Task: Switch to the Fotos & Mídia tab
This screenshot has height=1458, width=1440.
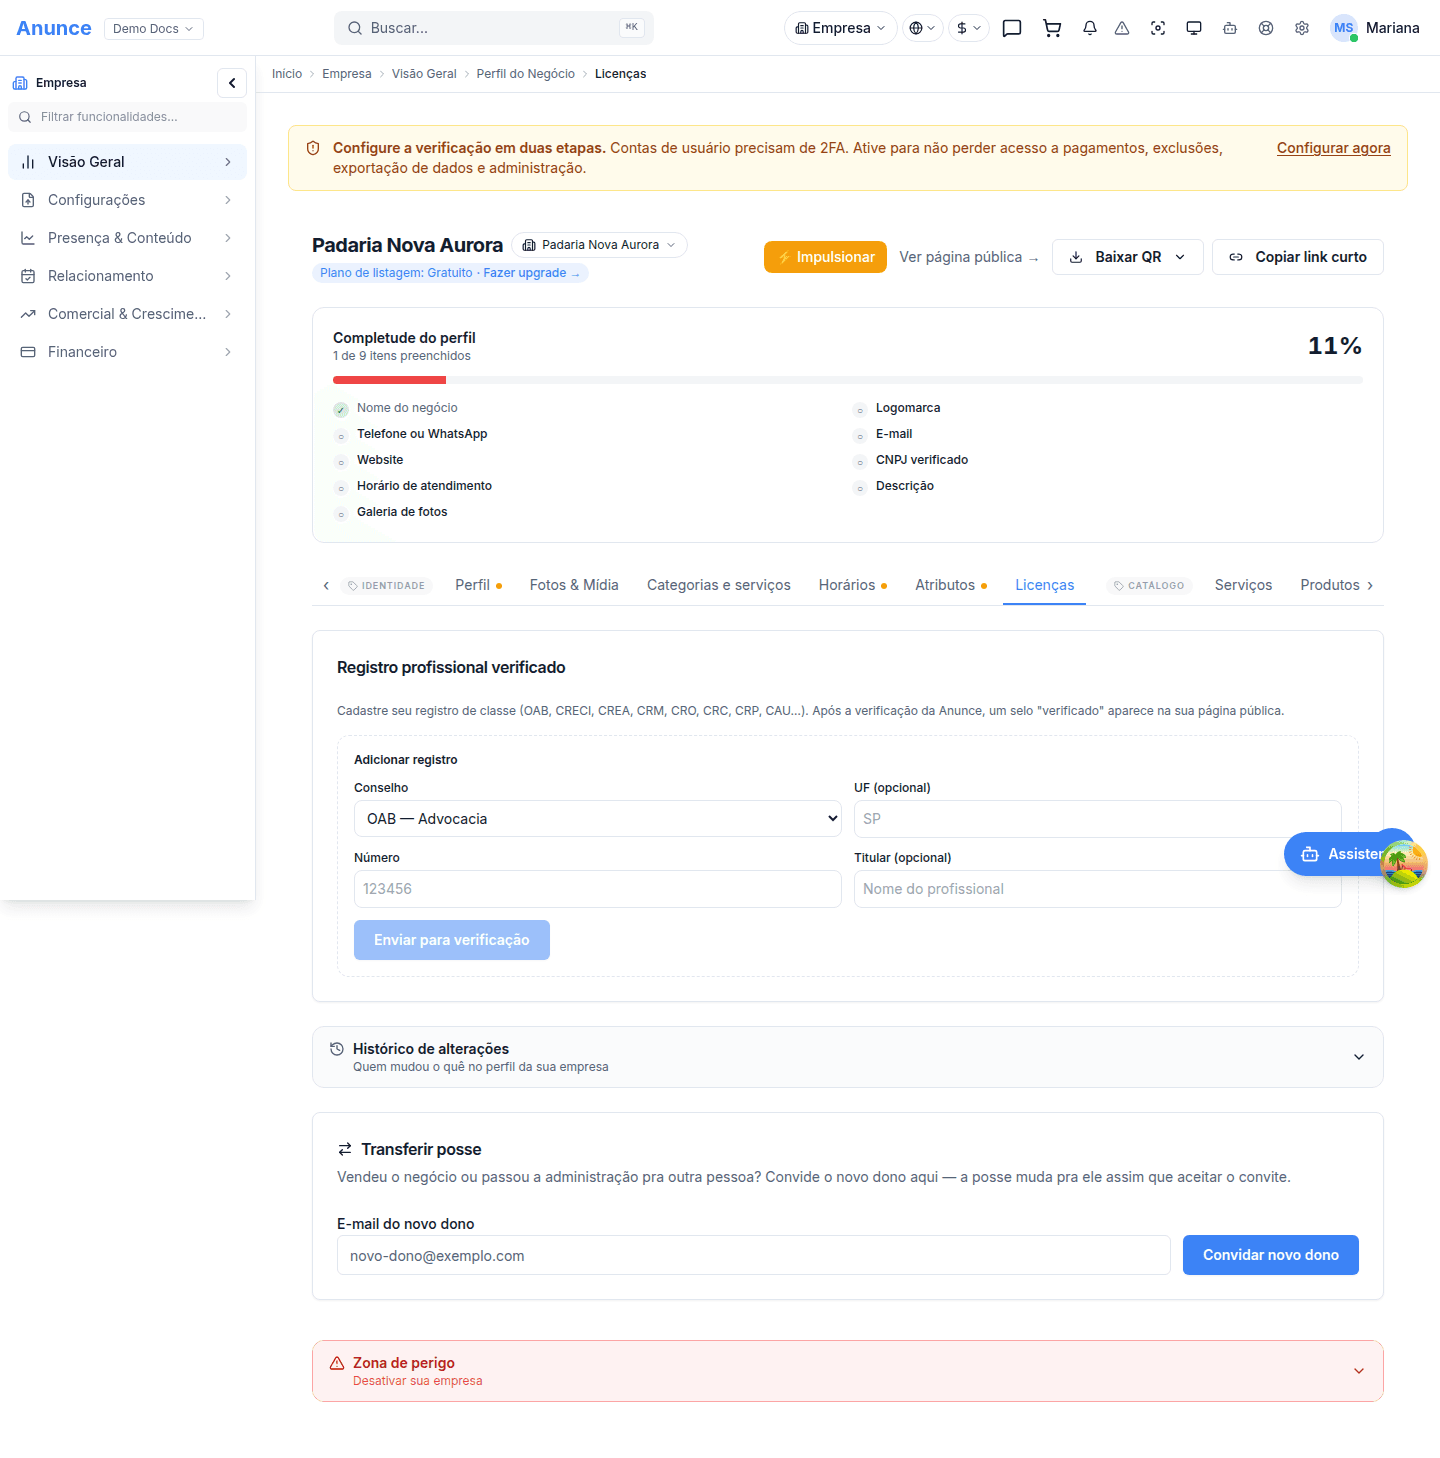Action: coord(574,585)
